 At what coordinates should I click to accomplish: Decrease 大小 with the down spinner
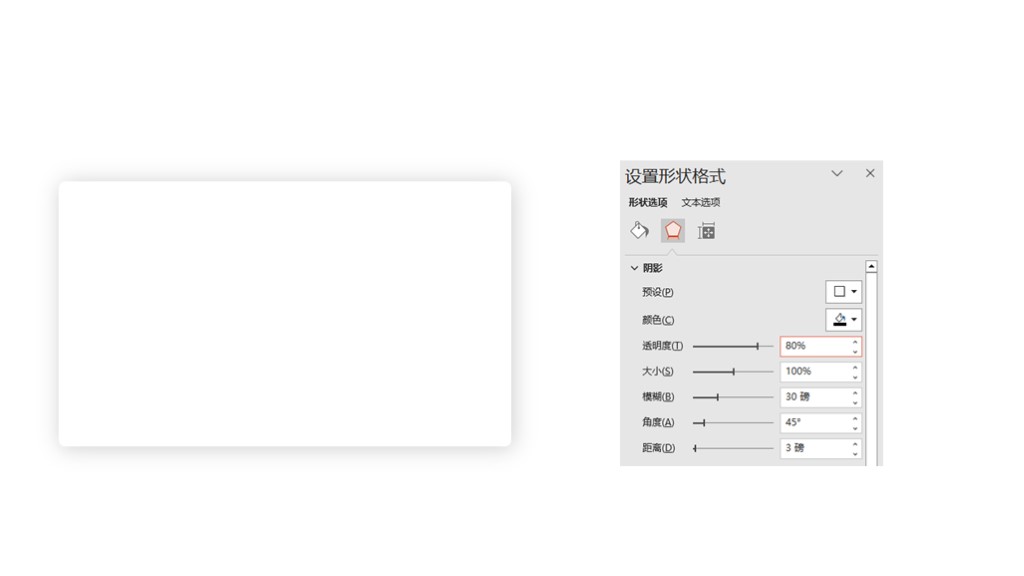pyautogui.click(x=855, y=377)
